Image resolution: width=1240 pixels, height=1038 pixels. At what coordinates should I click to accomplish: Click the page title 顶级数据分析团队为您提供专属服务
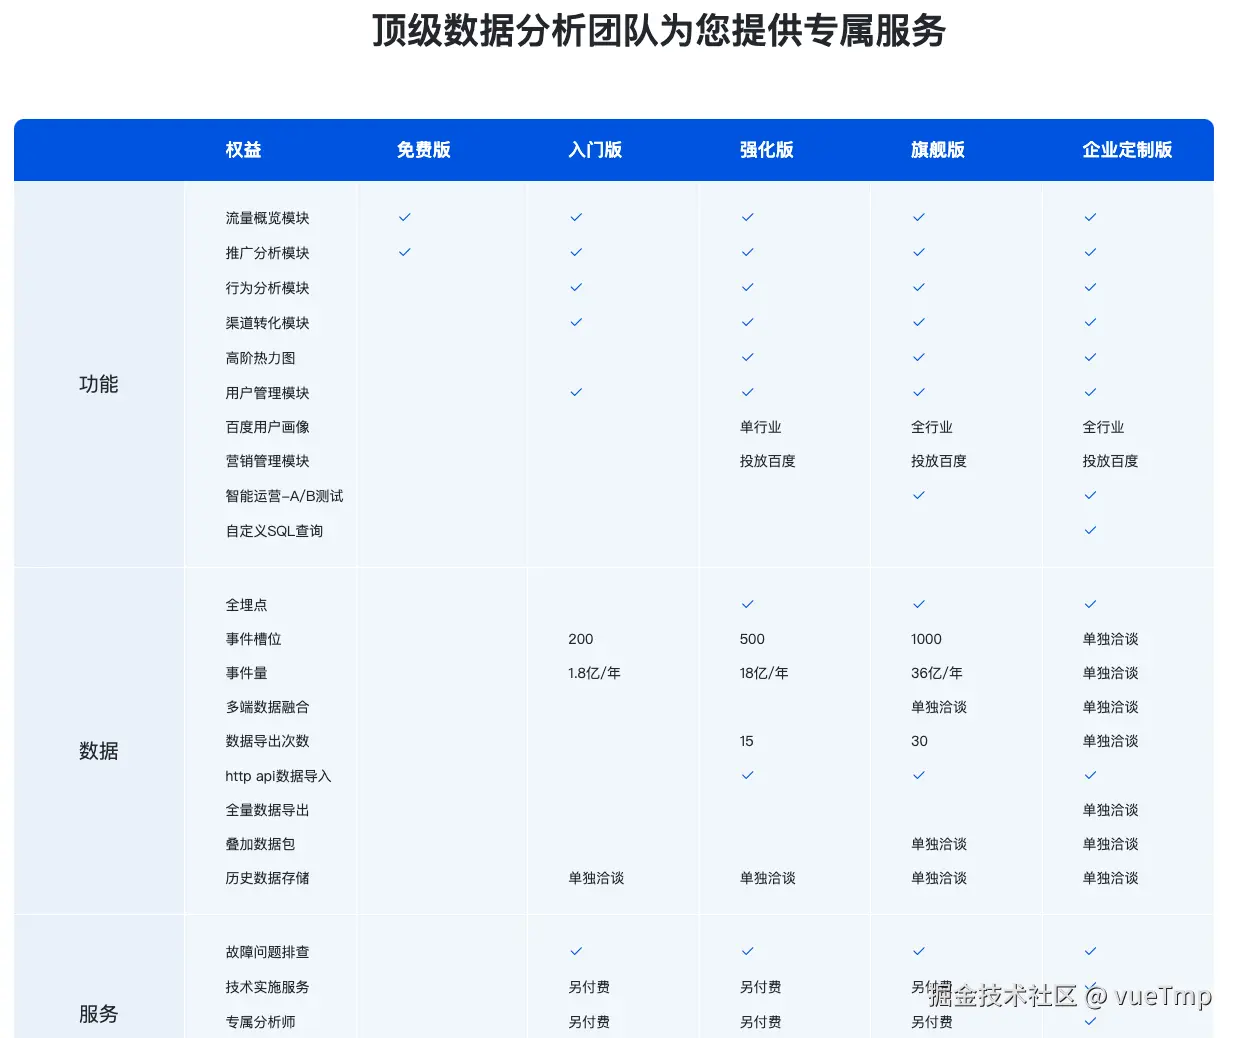[659, 31]
